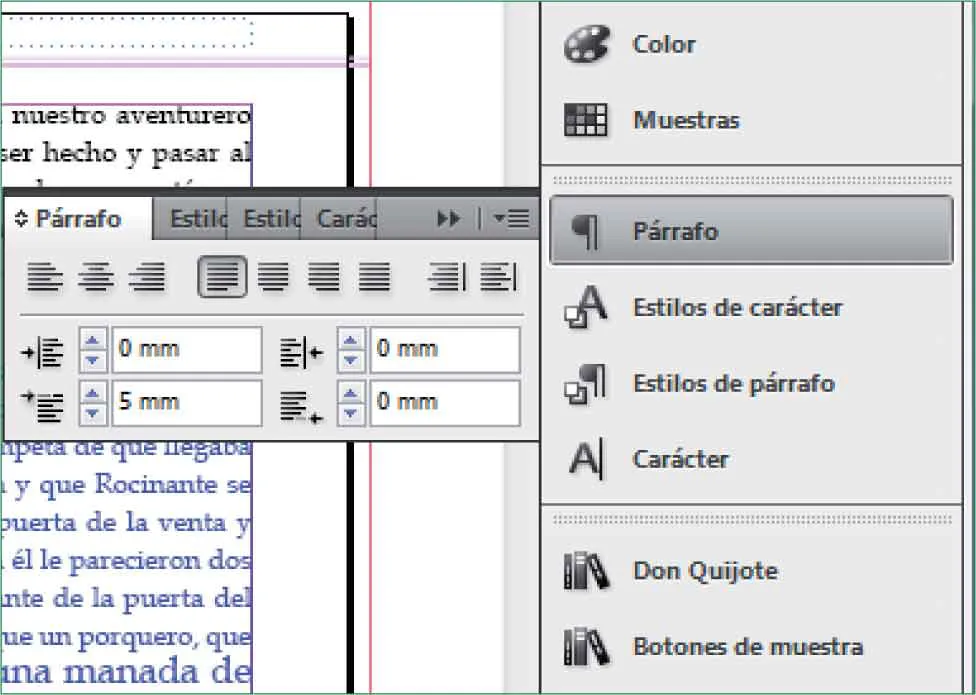Click the align center paragraph icon
This screenshot has width=976, height=695.
click(97, 277)
